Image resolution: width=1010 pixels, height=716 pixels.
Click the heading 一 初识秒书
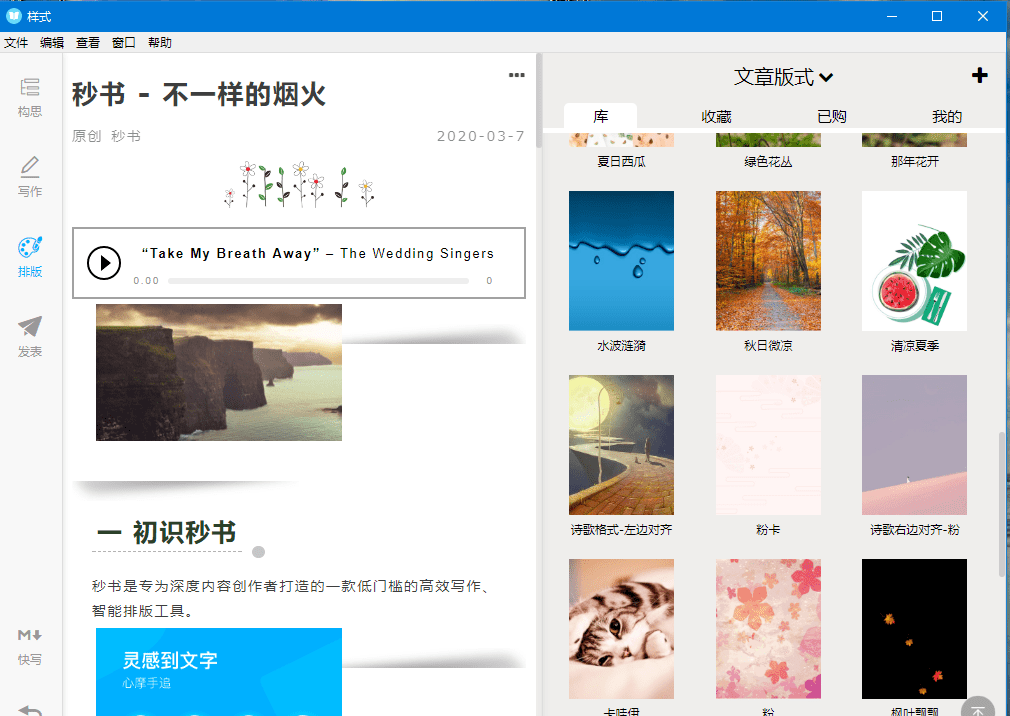click(166, 532)
